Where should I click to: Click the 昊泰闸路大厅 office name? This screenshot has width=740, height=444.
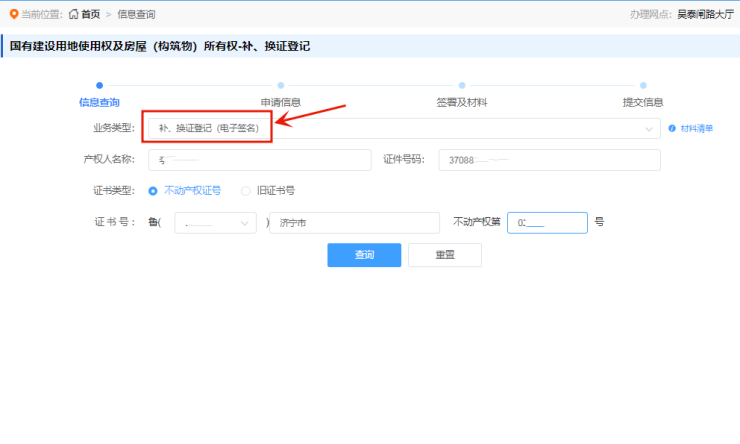point(706,14)
